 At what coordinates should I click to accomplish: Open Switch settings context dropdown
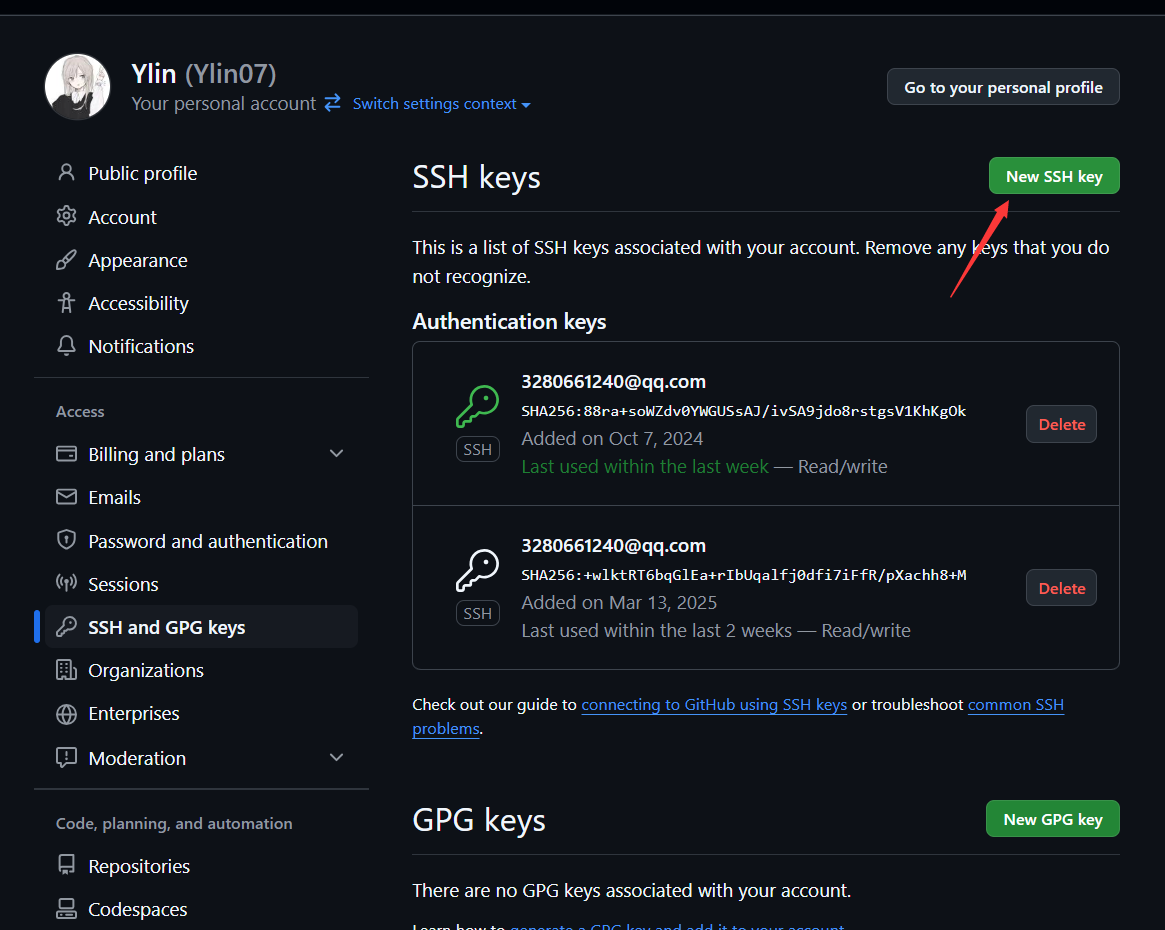[441, 104]
